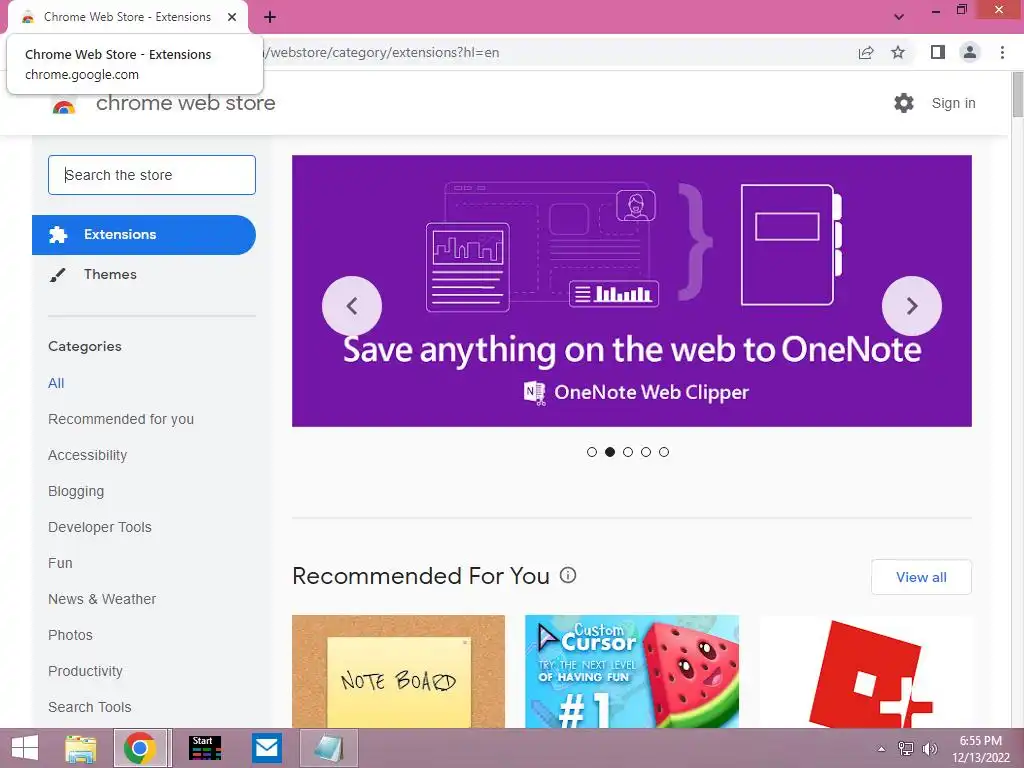Select the fifth carousel dot

click(x=664, y=452)
